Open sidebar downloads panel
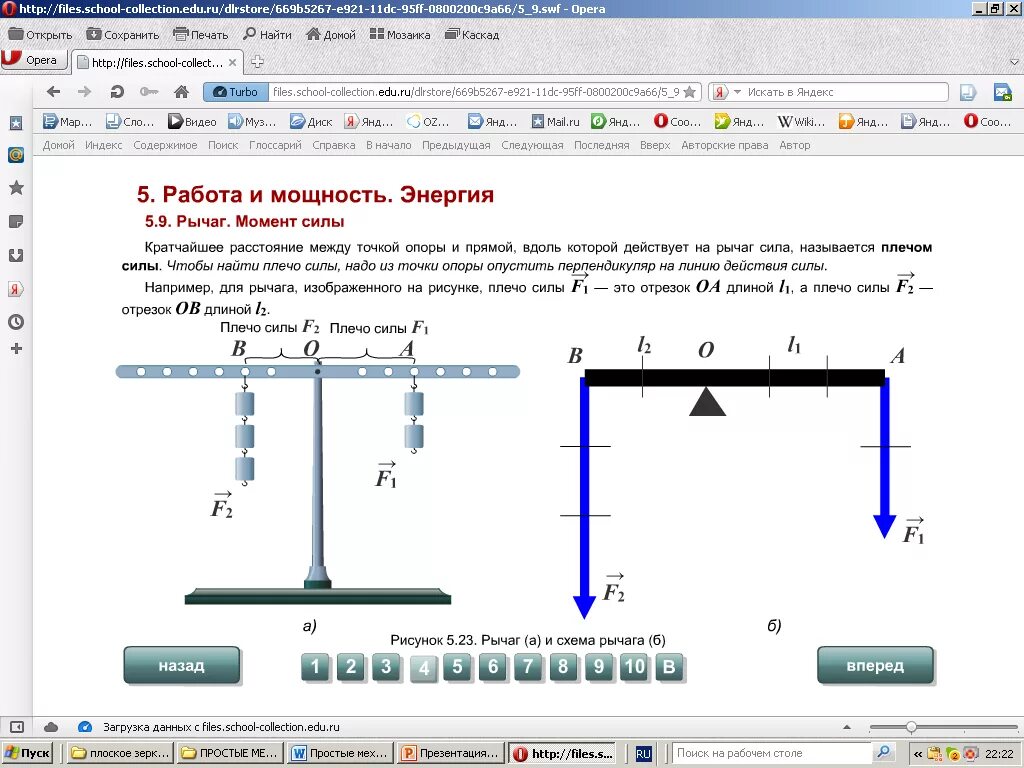 [16, 255]
